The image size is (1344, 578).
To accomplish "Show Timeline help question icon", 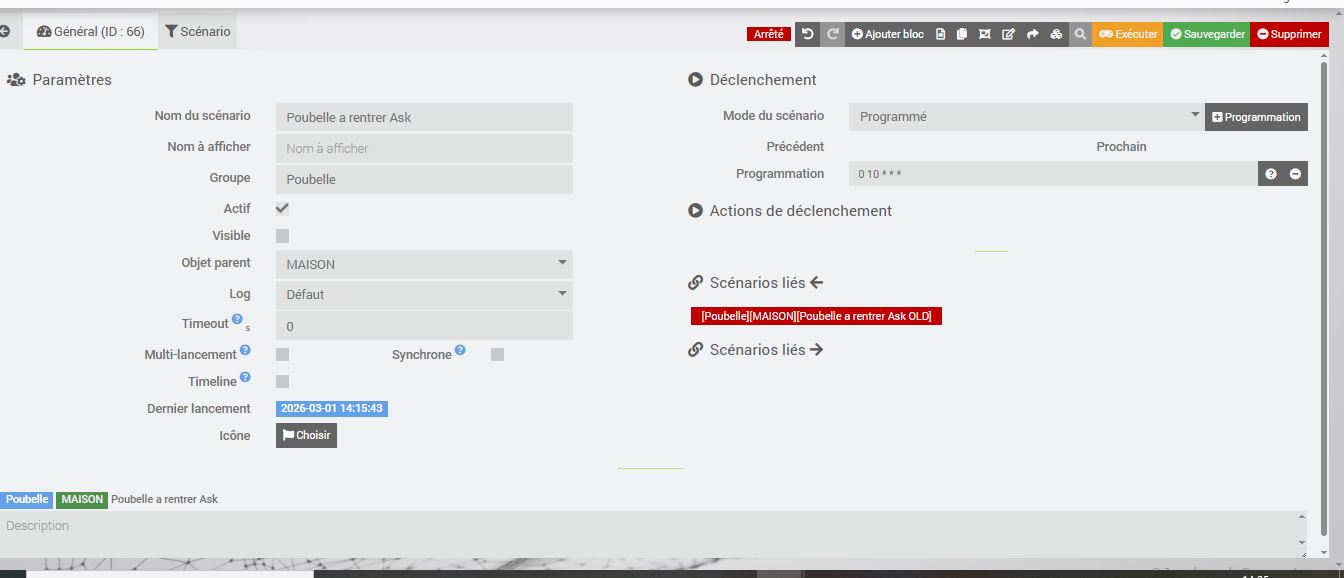I will coord(245,378).
